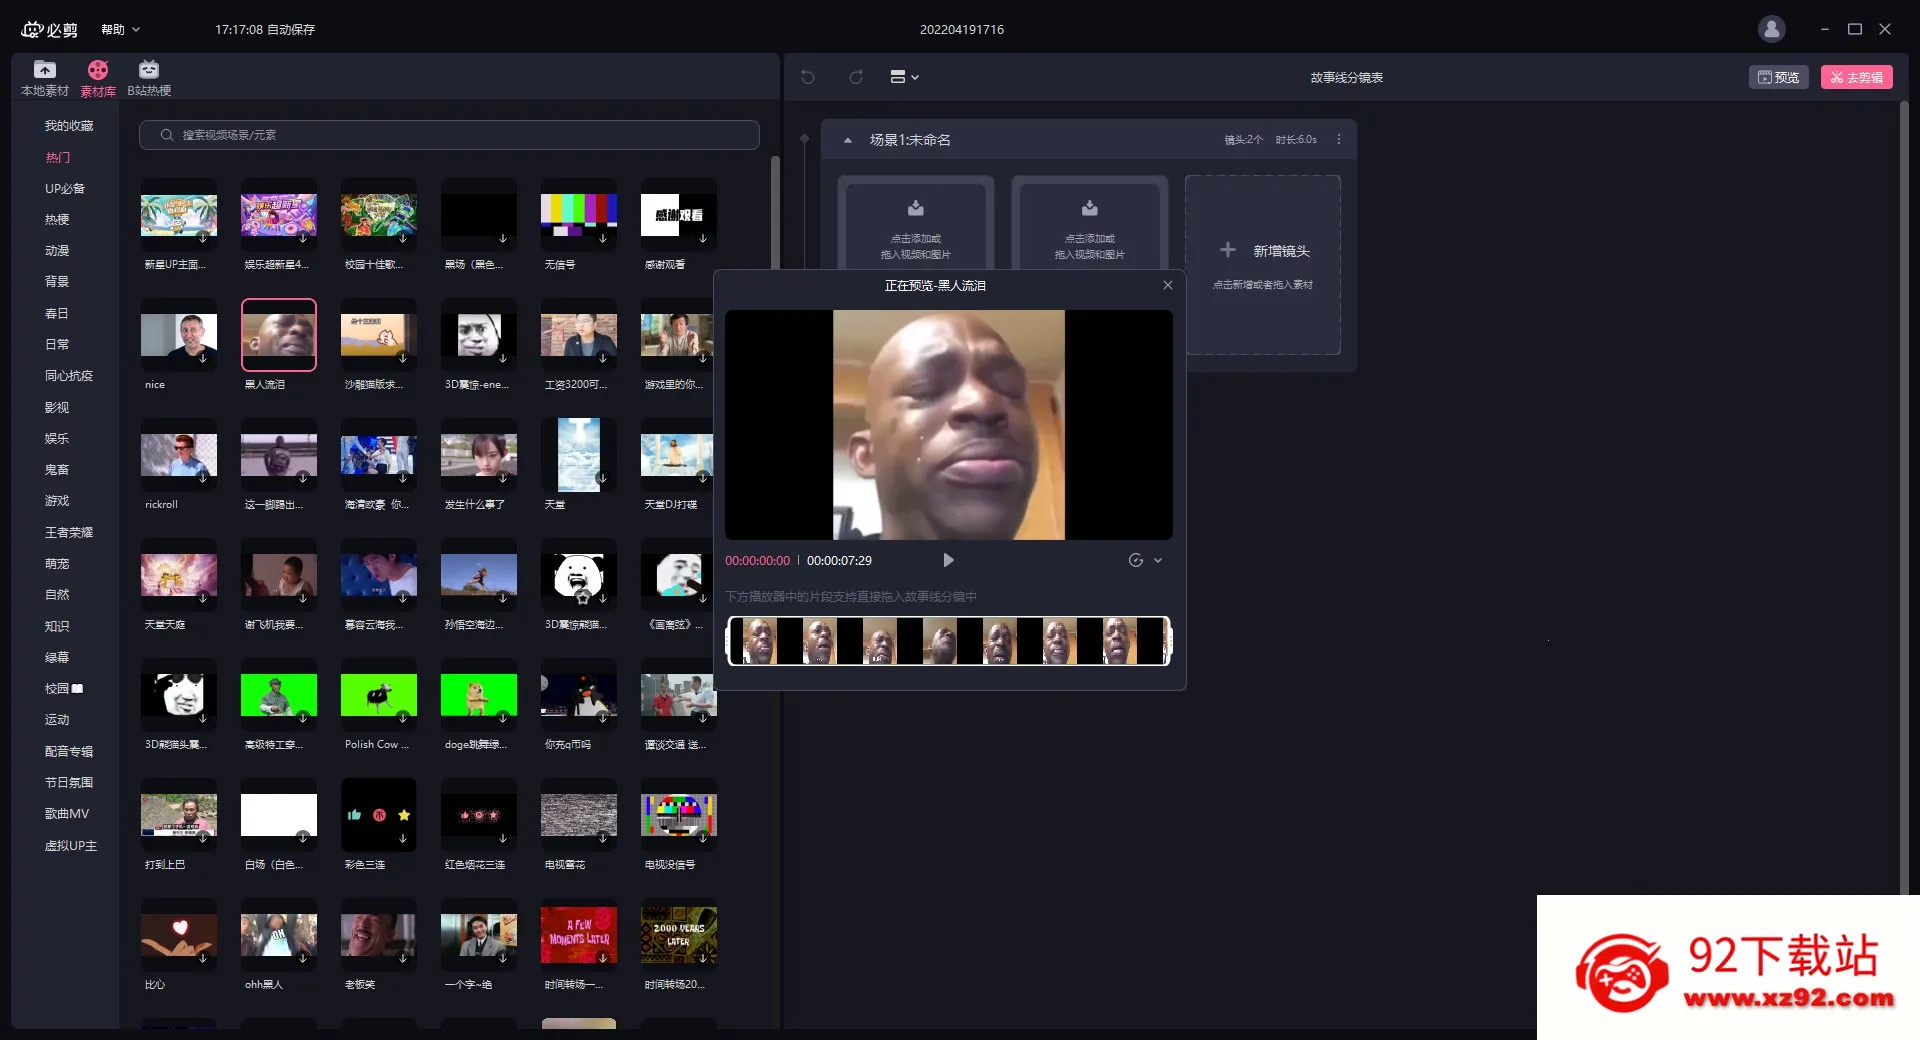Click the loop playback icon in preview
This screenshot has height=1040, width=1920.
click(1135, 560)
